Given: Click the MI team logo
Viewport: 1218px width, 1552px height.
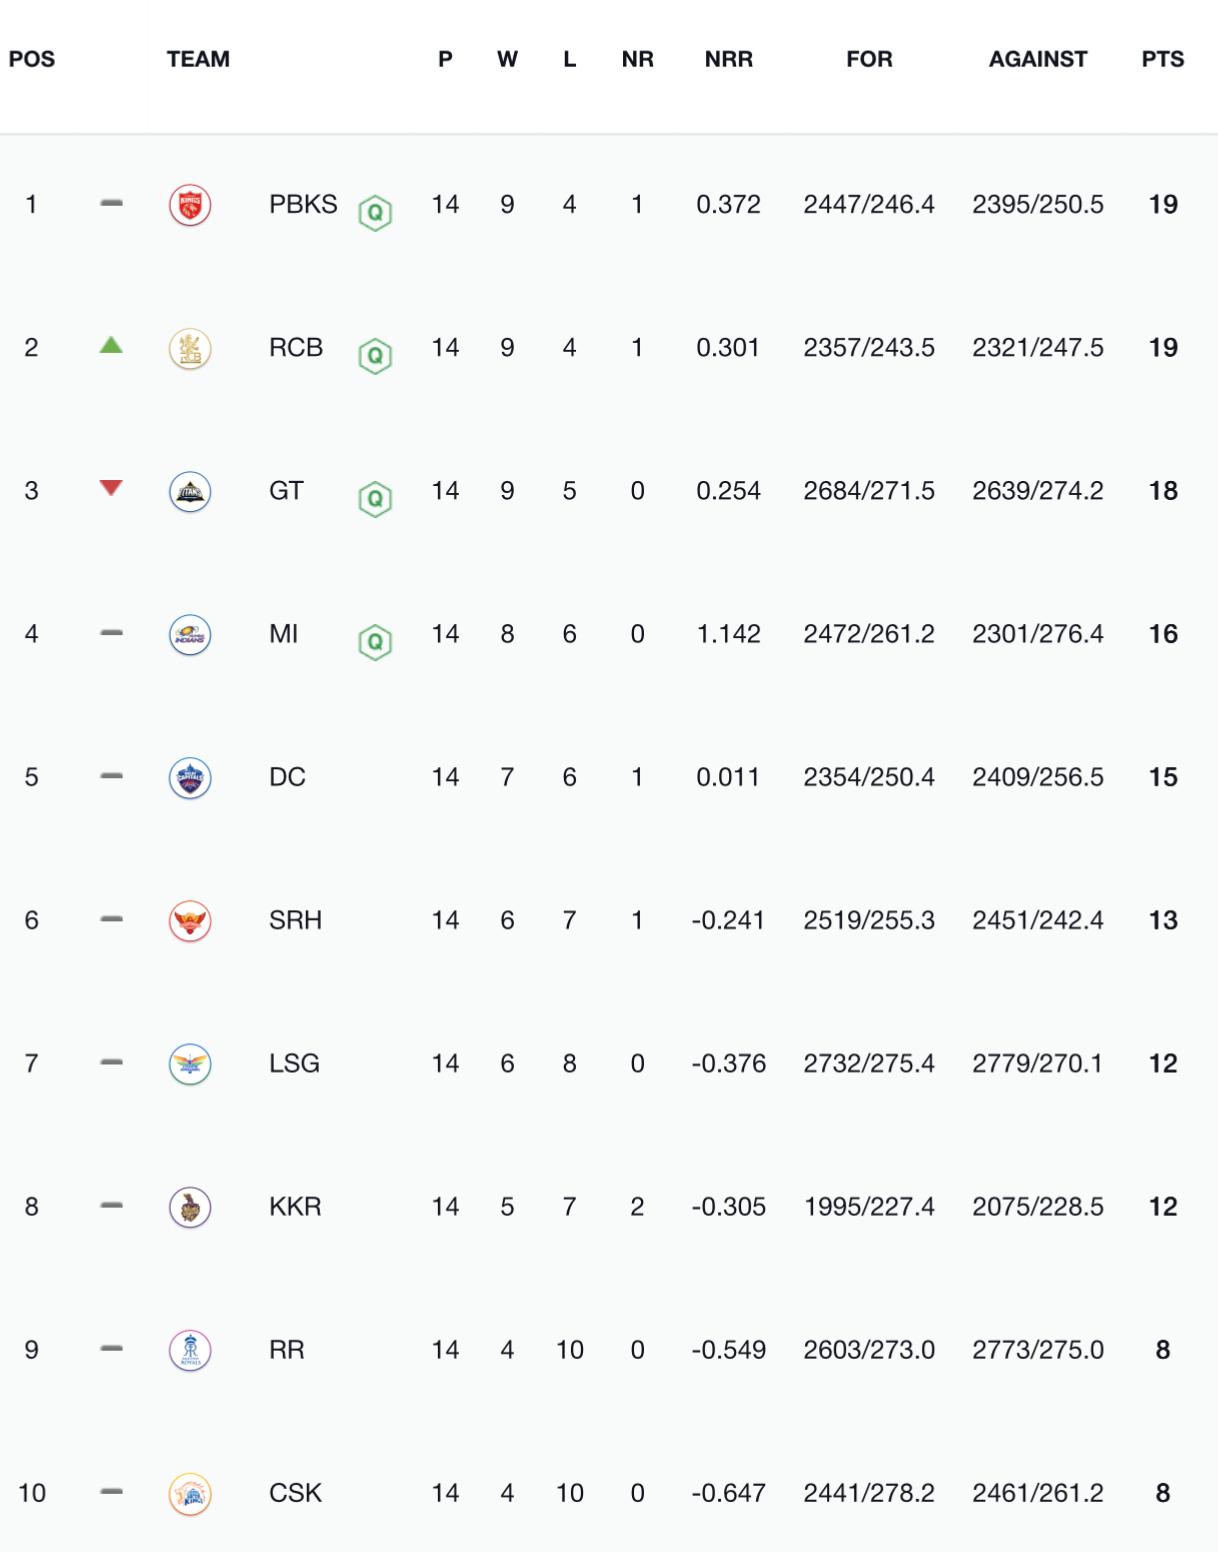Looking at the screenshot, I should pos(190,634).
